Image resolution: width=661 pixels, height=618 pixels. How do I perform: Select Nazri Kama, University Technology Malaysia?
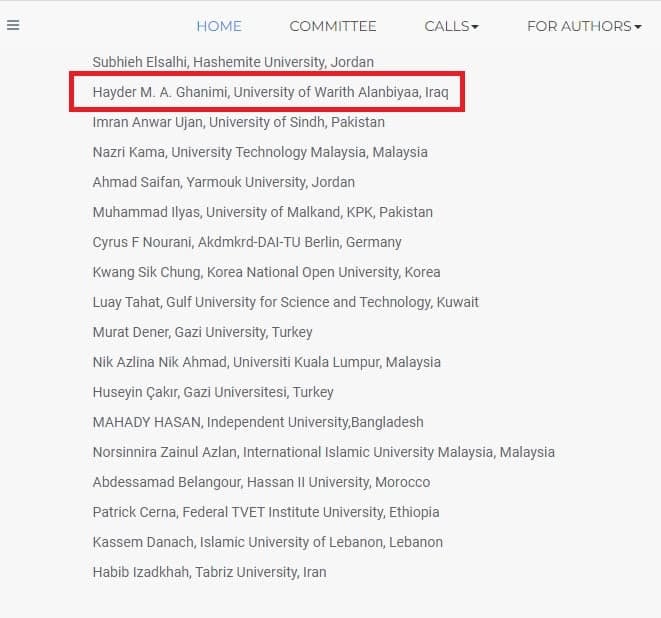[x=259, y=152]
